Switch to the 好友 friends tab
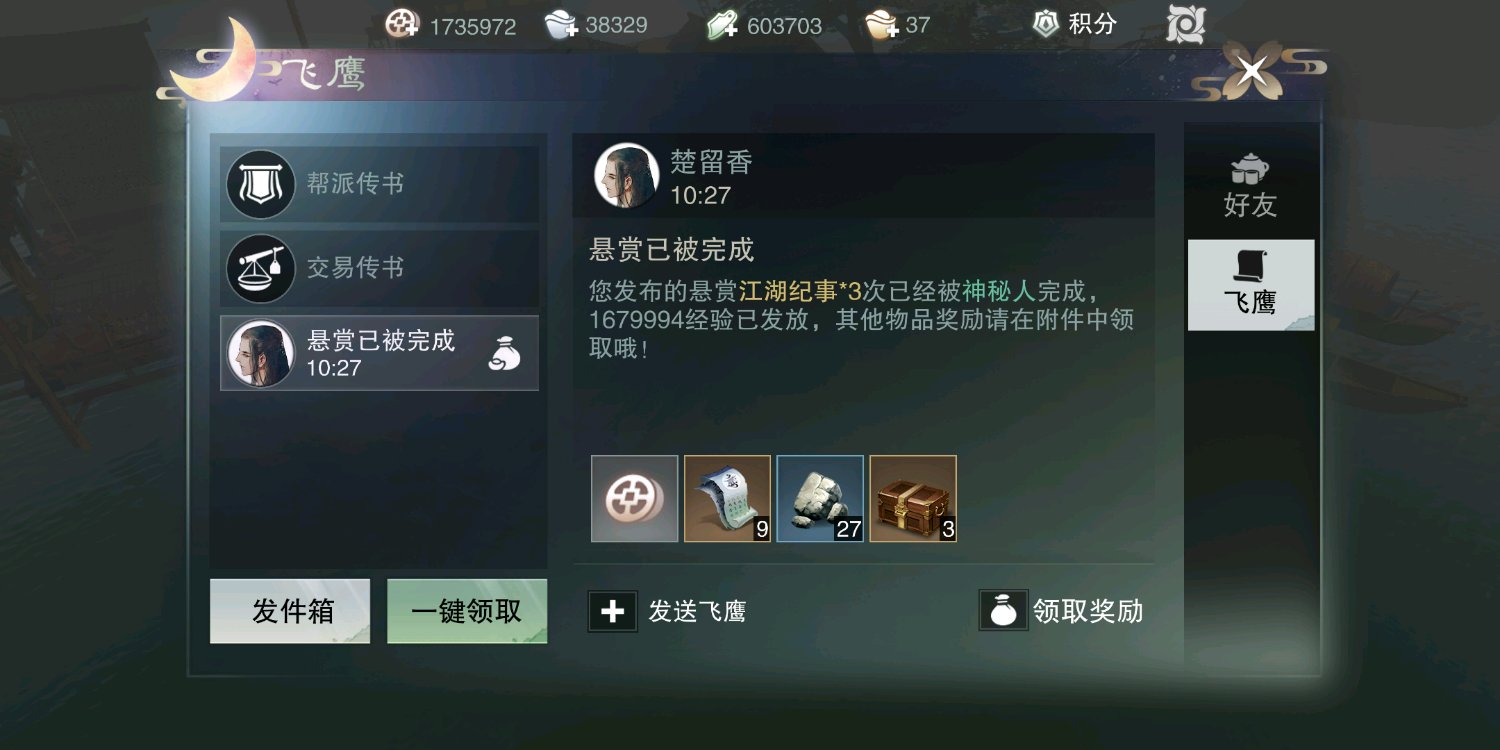This screenshot has height=750, width=1500. [x=1250, y=185]
